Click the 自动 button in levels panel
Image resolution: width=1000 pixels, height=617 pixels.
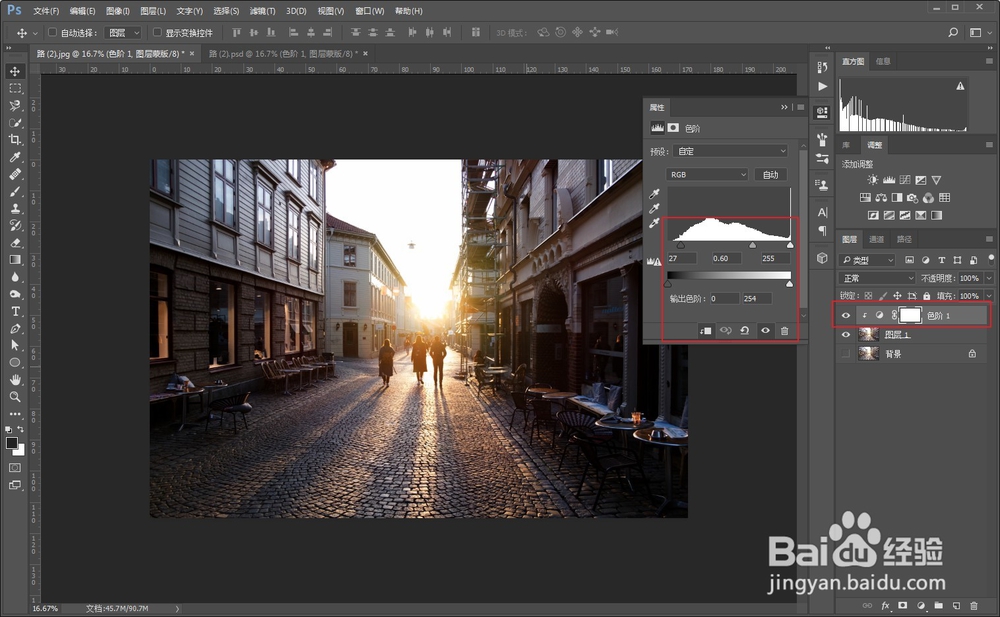point(770,175)
